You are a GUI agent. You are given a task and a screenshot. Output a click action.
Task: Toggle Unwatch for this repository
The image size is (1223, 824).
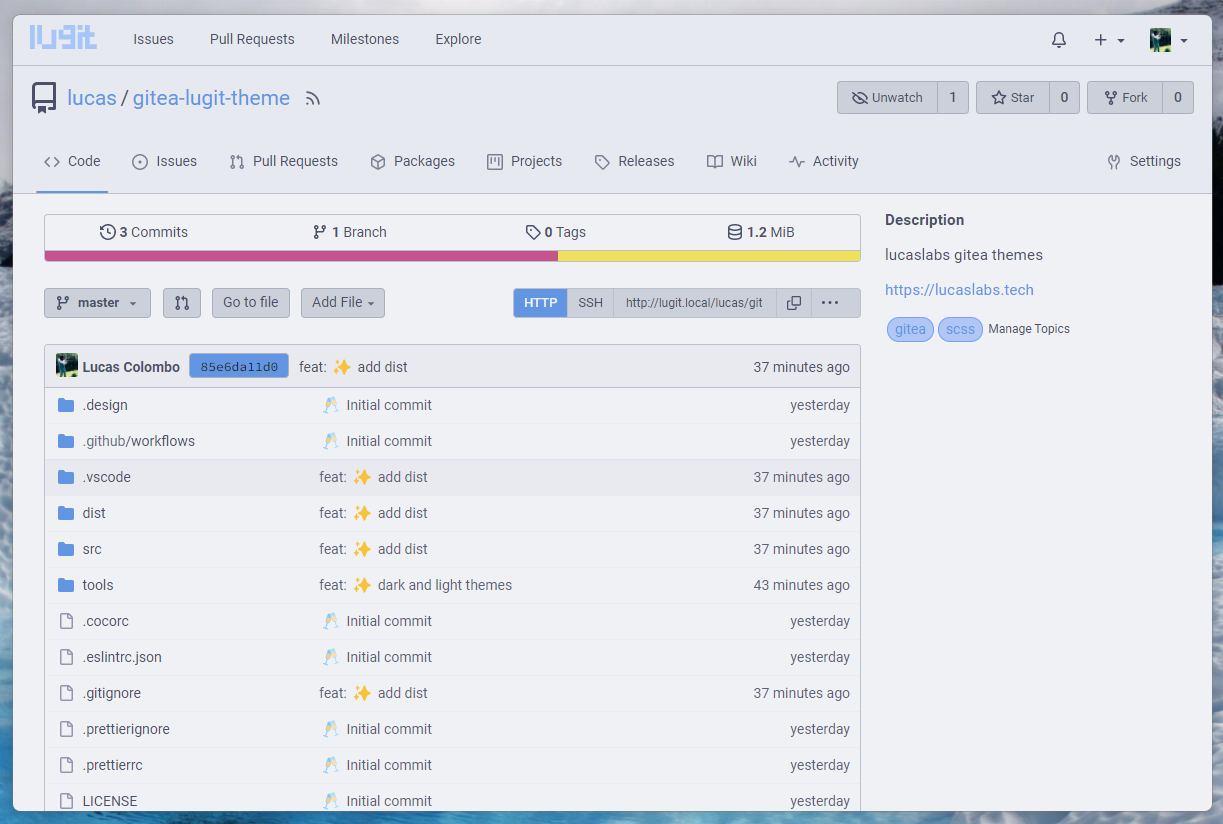point(887,97)
